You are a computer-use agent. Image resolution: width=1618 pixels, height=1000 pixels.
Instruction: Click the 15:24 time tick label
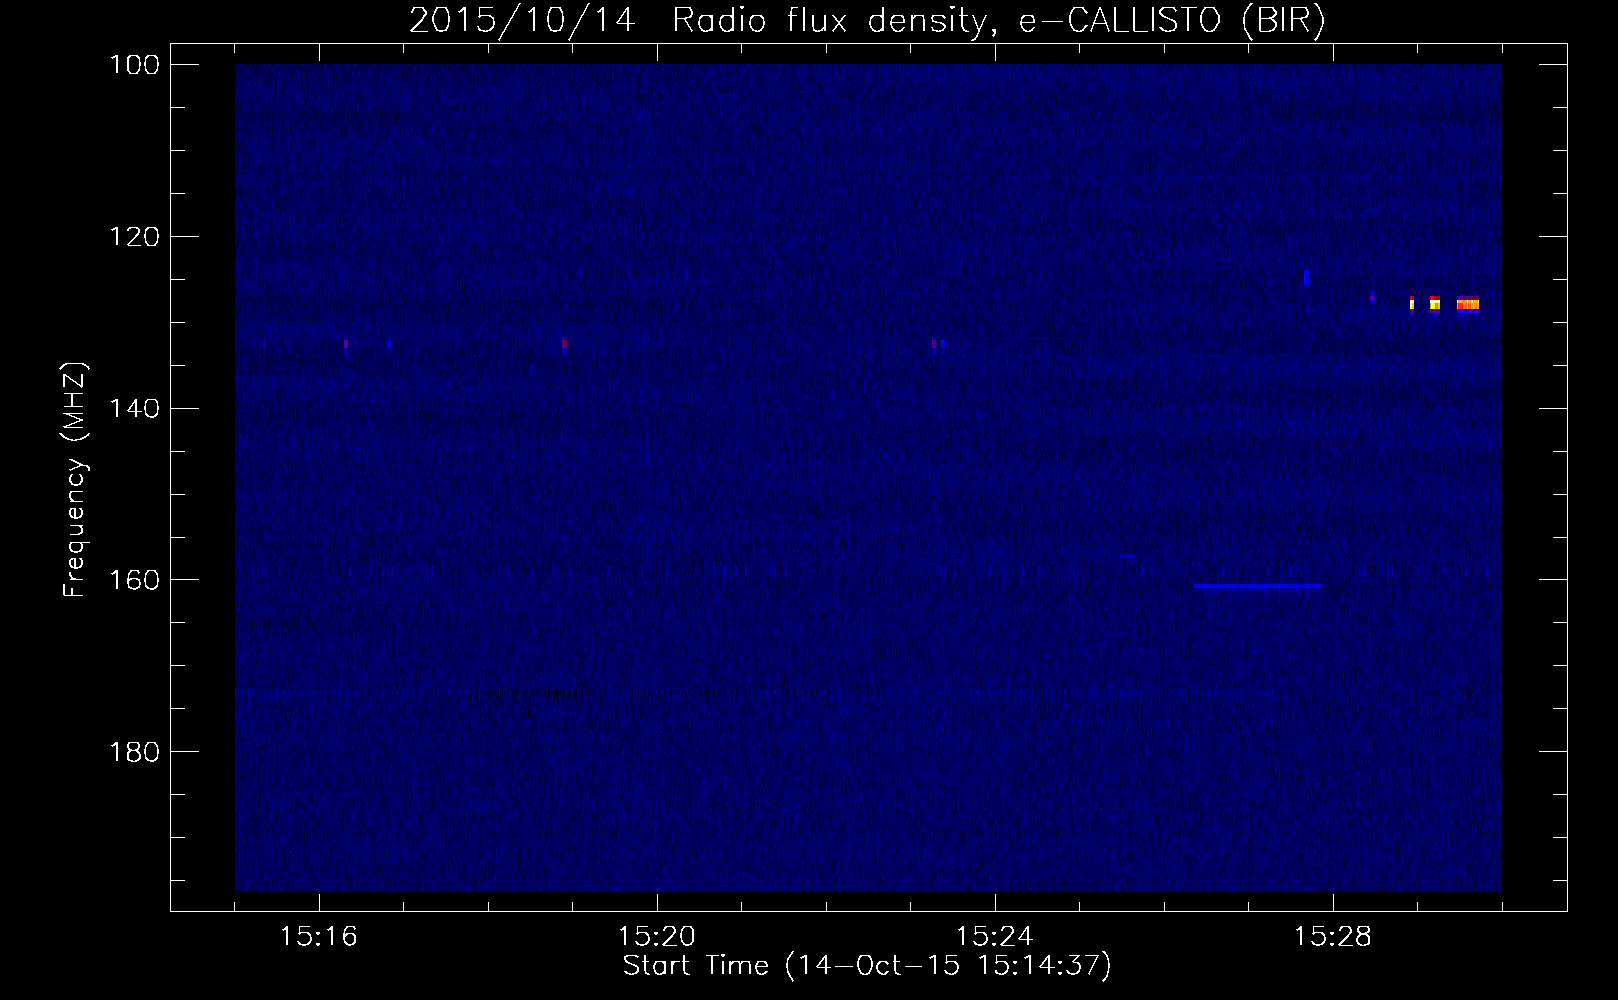(995, 937)
